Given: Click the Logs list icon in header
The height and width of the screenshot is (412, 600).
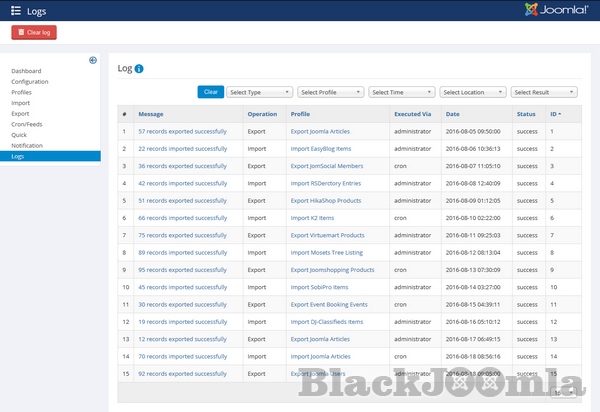Looking at the screenshot, I should [x=15, y=10].
